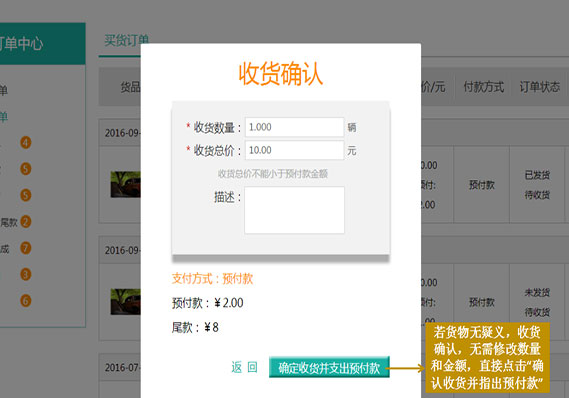Click the orange badge showing 3
The image size is (569, 398).
(x=25, y=274)
